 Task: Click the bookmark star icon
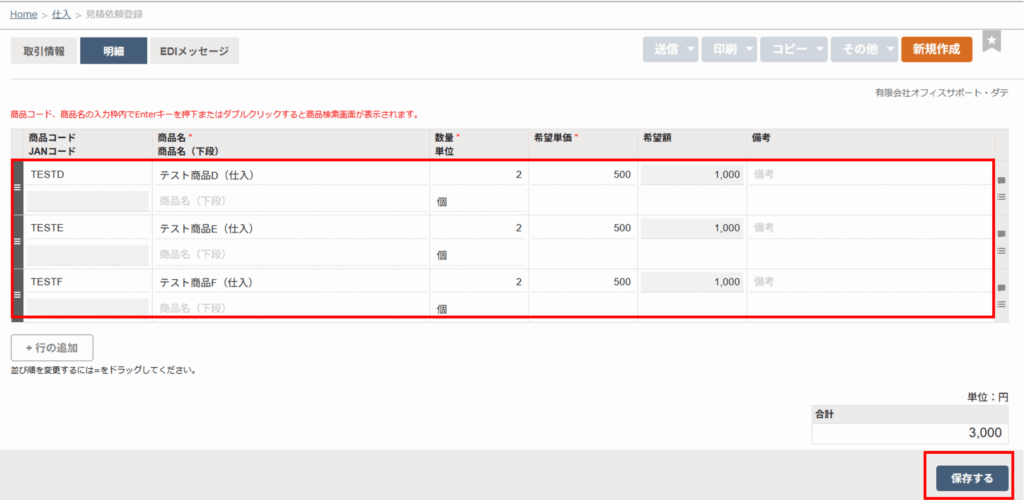point(991,41)
